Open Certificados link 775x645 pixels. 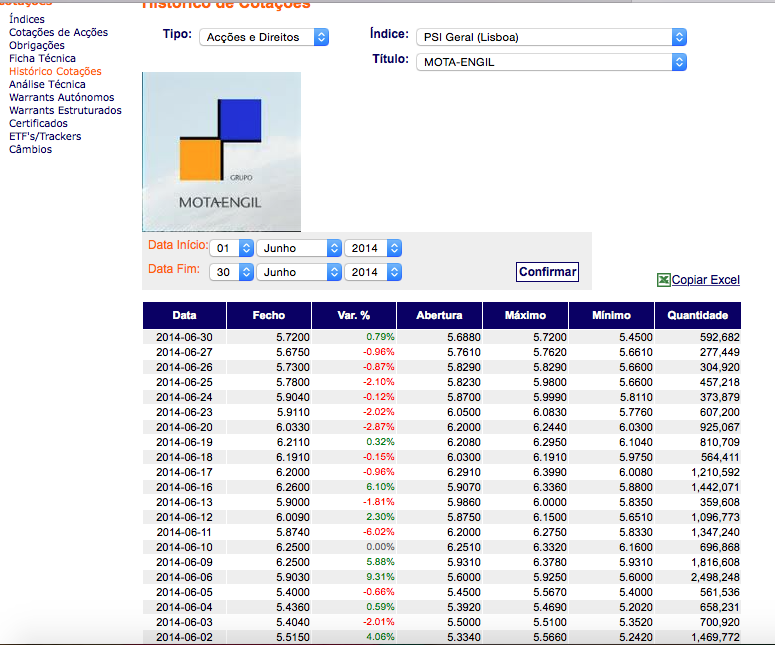38,124
